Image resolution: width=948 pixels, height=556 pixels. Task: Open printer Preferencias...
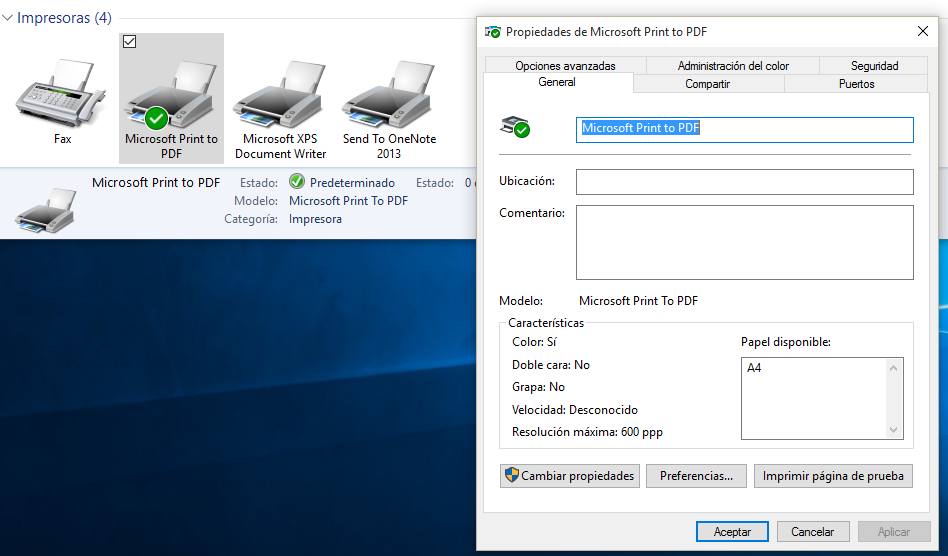(696, 476)
